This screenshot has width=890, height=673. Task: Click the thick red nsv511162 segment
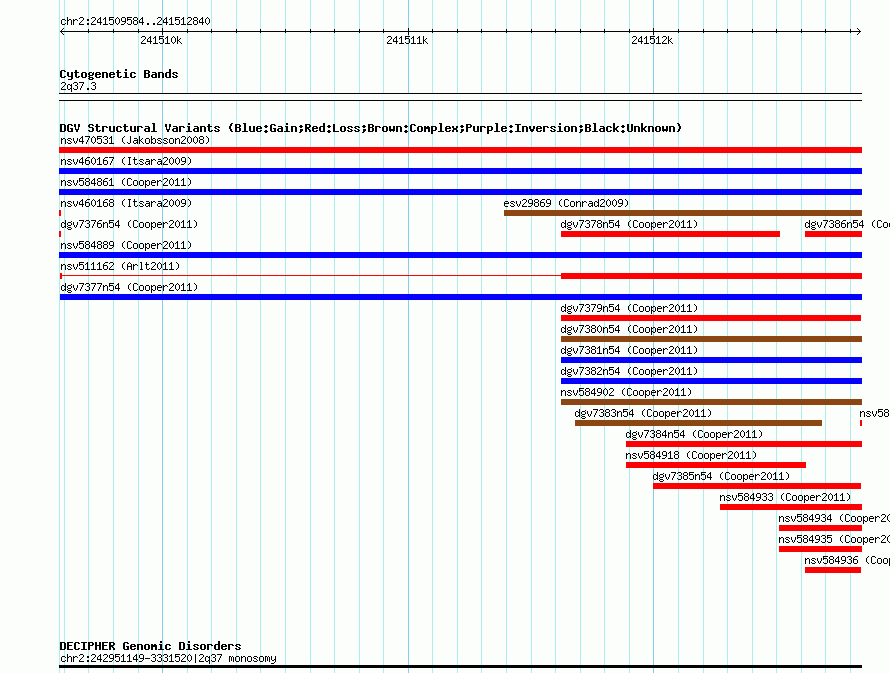[x=711, y=276]
